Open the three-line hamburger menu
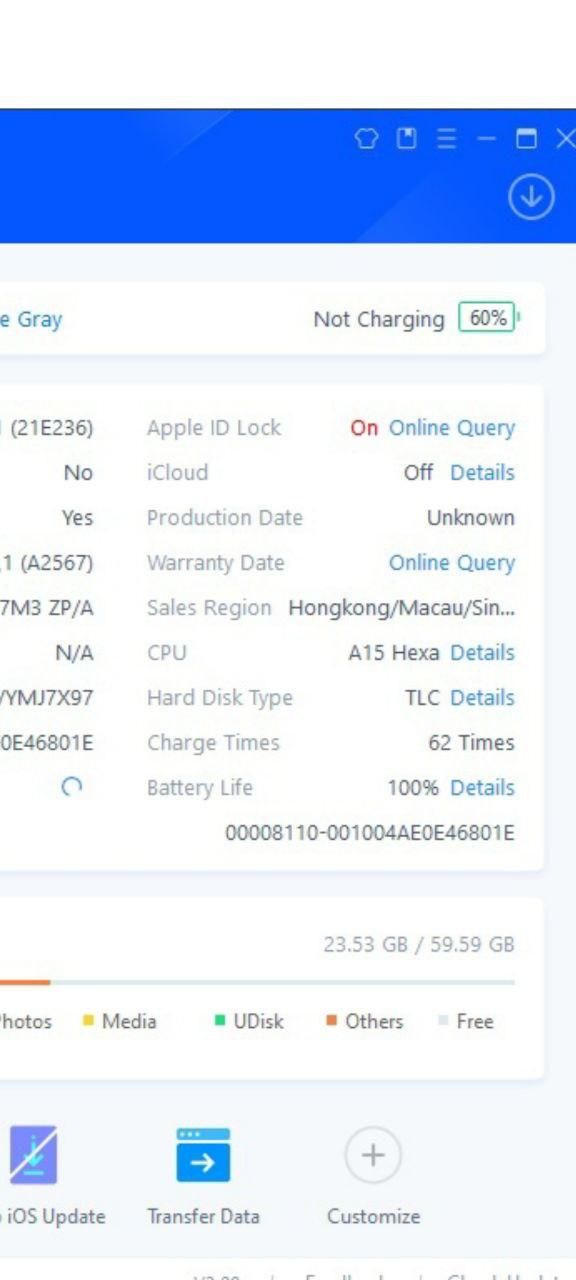576x1280 pixels. point(446,139)
